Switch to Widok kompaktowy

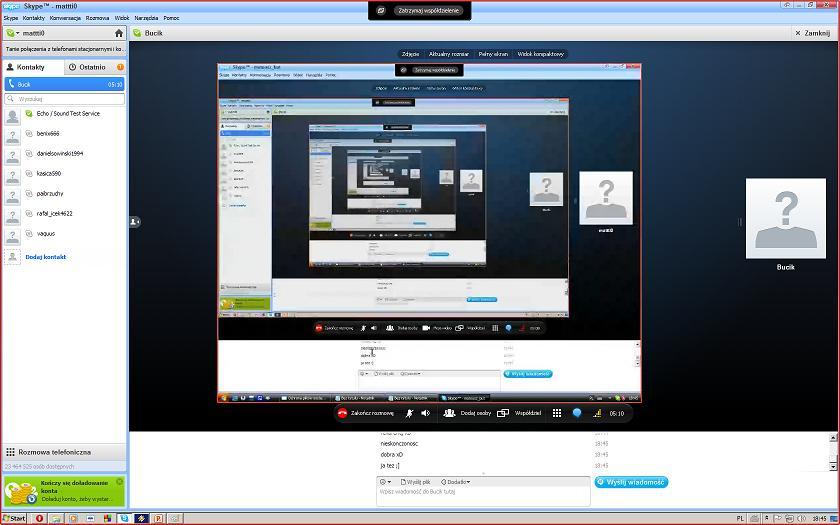tap(541, 54)
